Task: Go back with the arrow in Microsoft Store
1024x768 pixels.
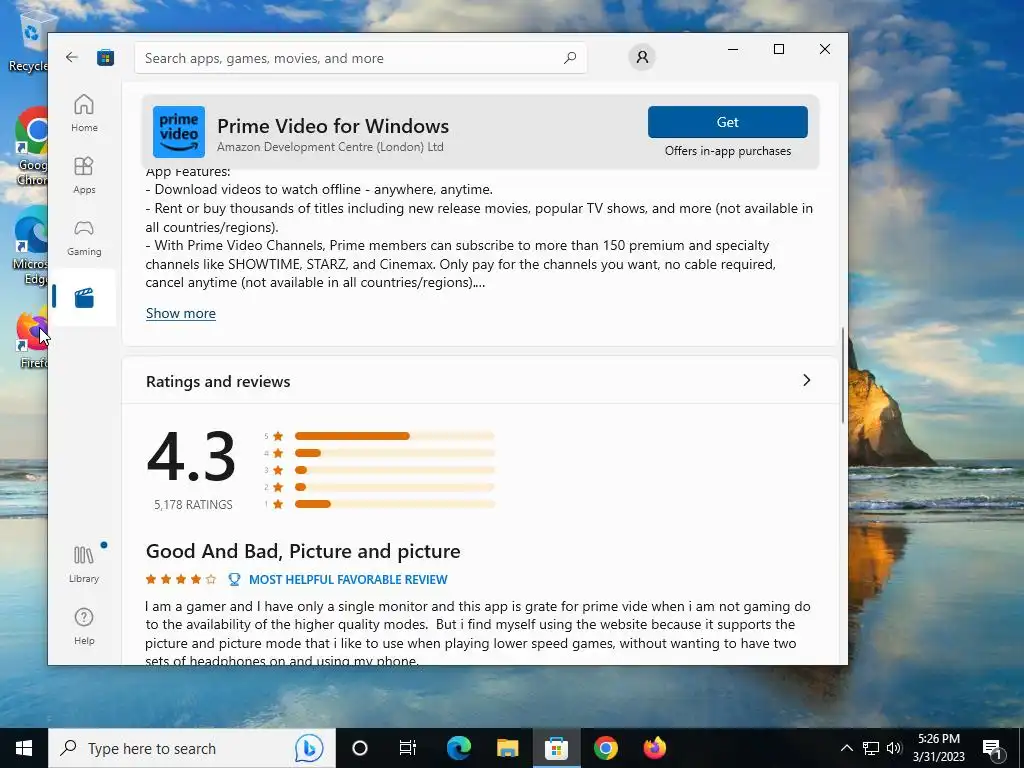Action: click(72, 57)
